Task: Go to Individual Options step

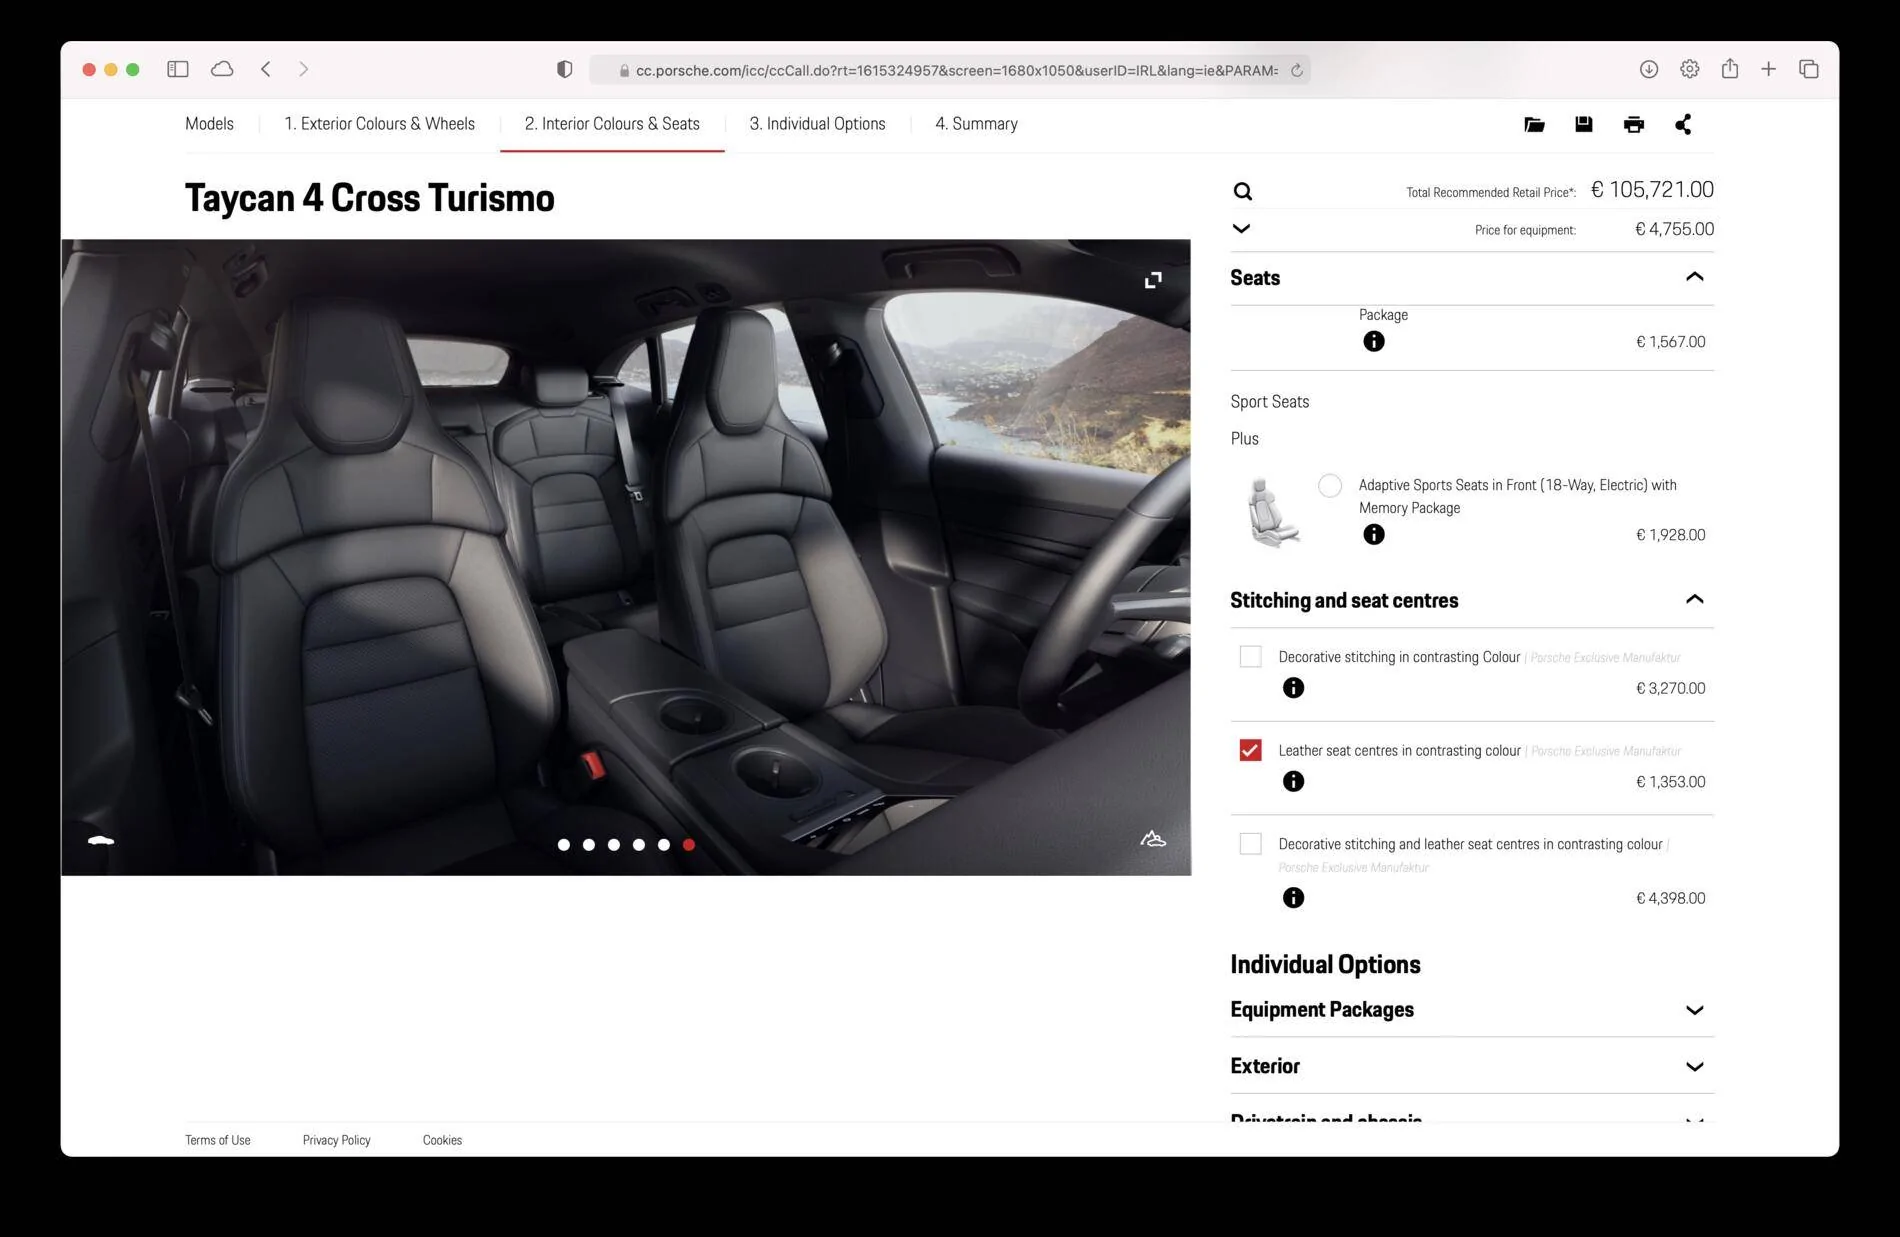Action: pos(817,124)
